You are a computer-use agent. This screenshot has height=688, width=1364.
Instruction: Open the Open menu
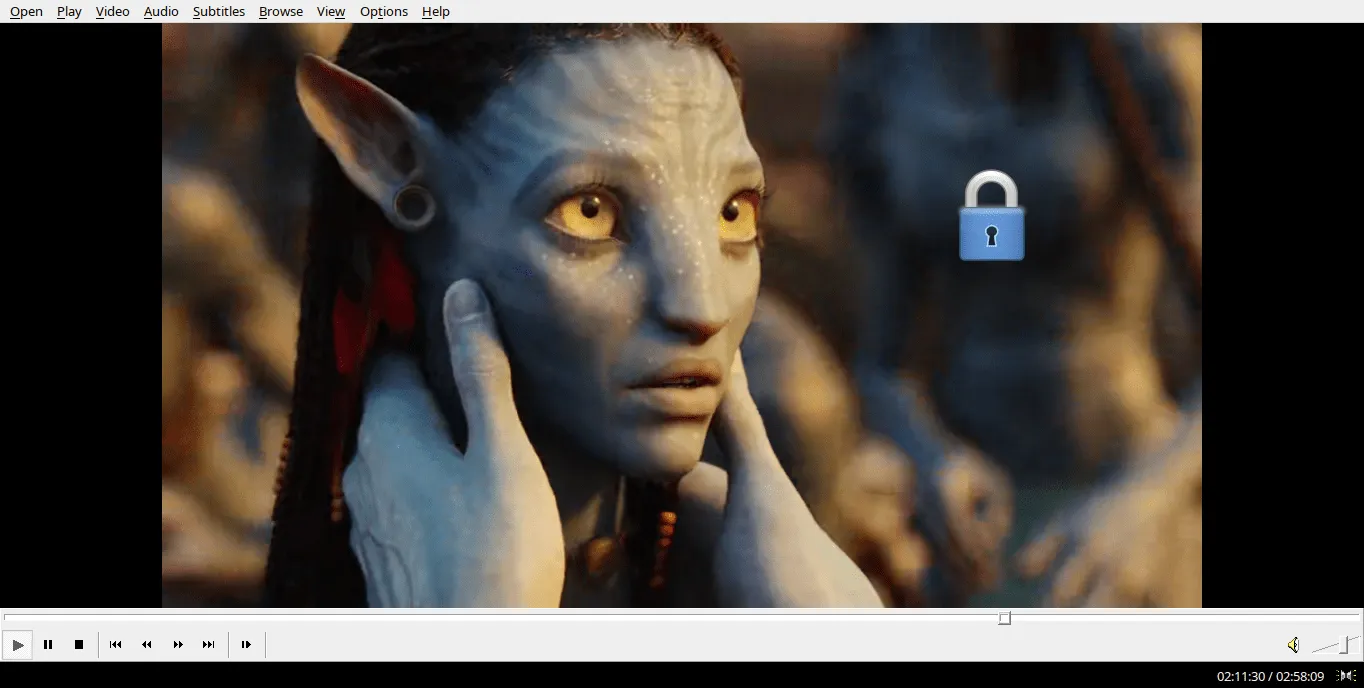[26, 12]
